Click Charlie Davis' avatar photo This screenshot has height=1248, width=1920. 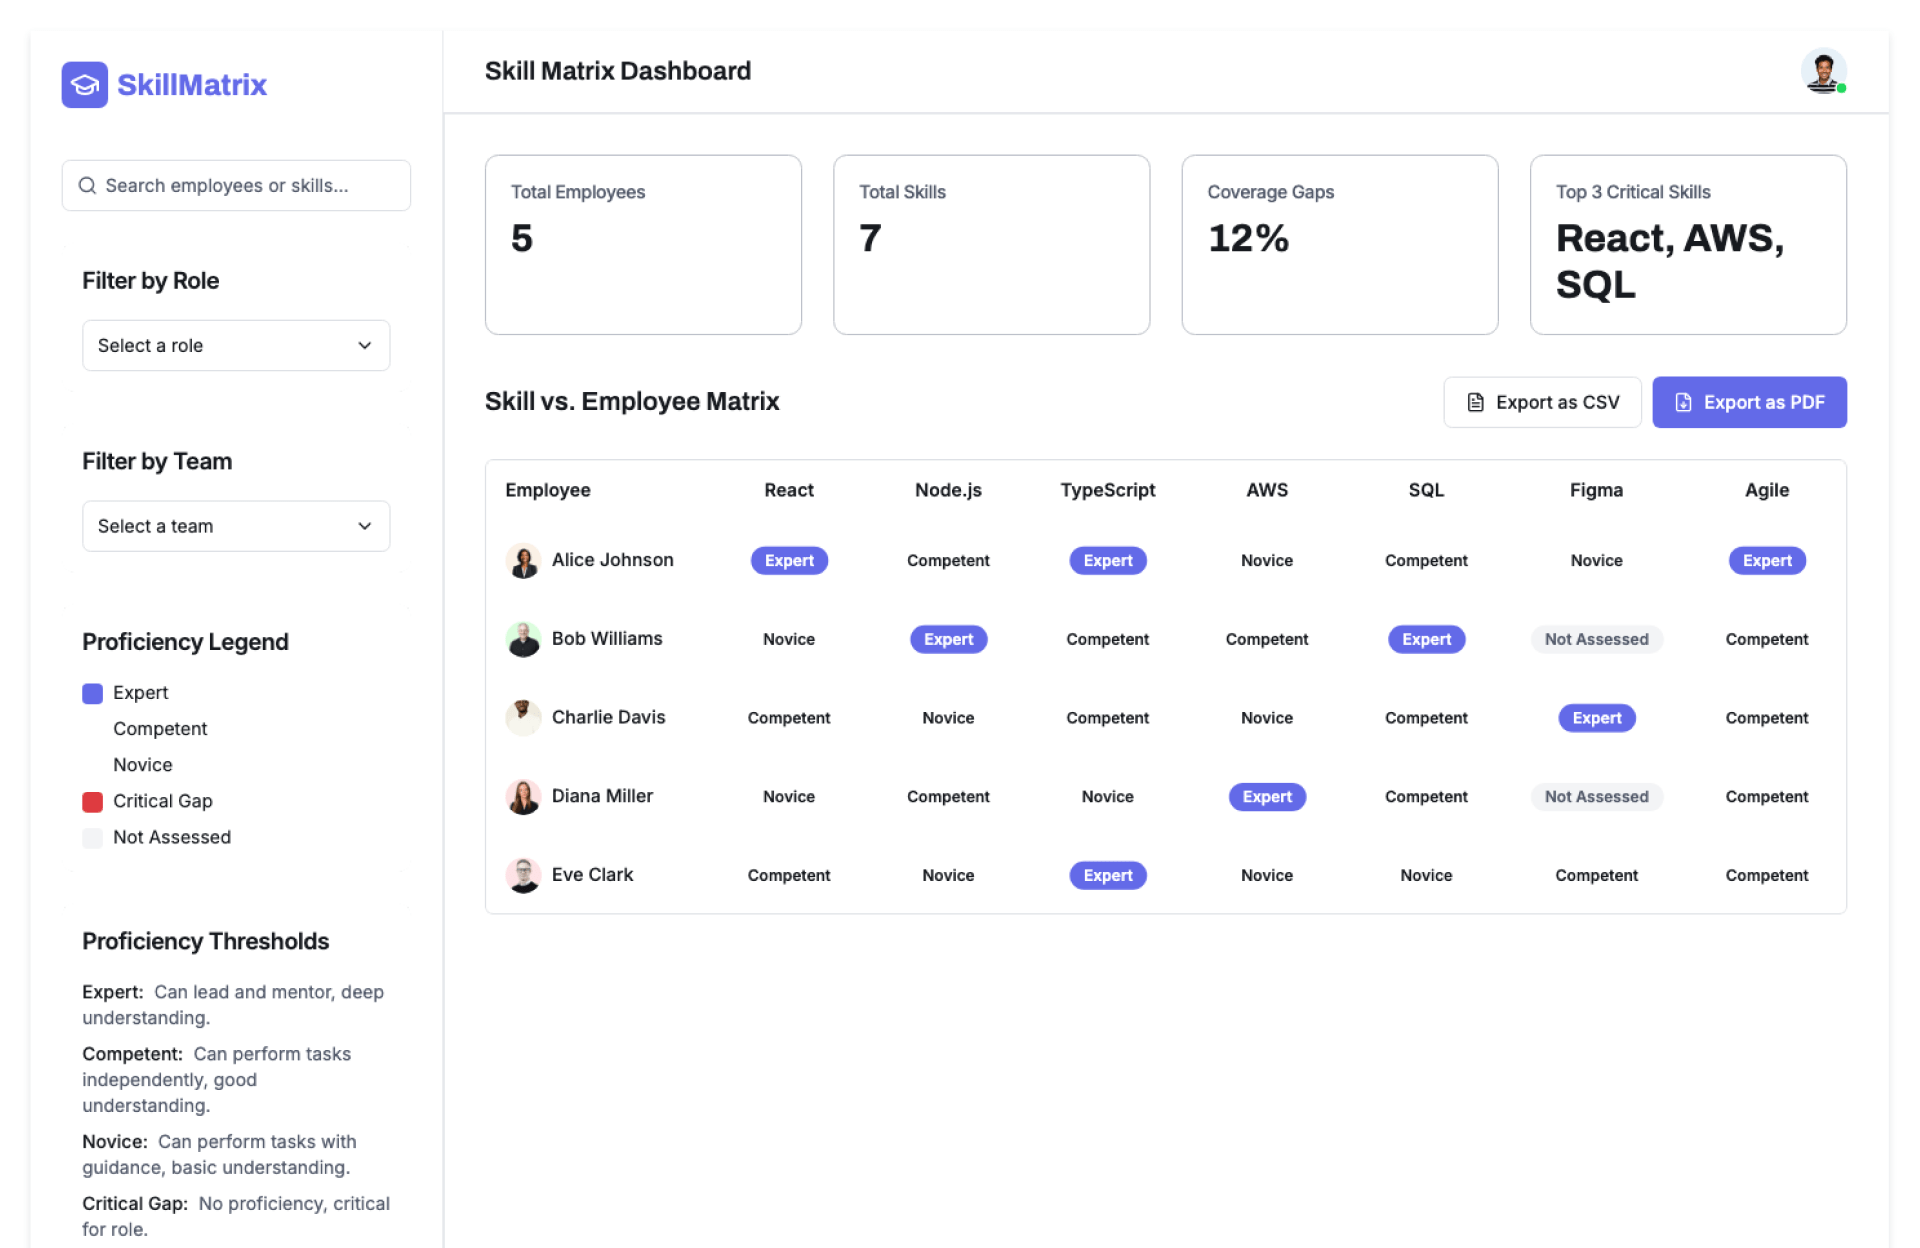522,718
